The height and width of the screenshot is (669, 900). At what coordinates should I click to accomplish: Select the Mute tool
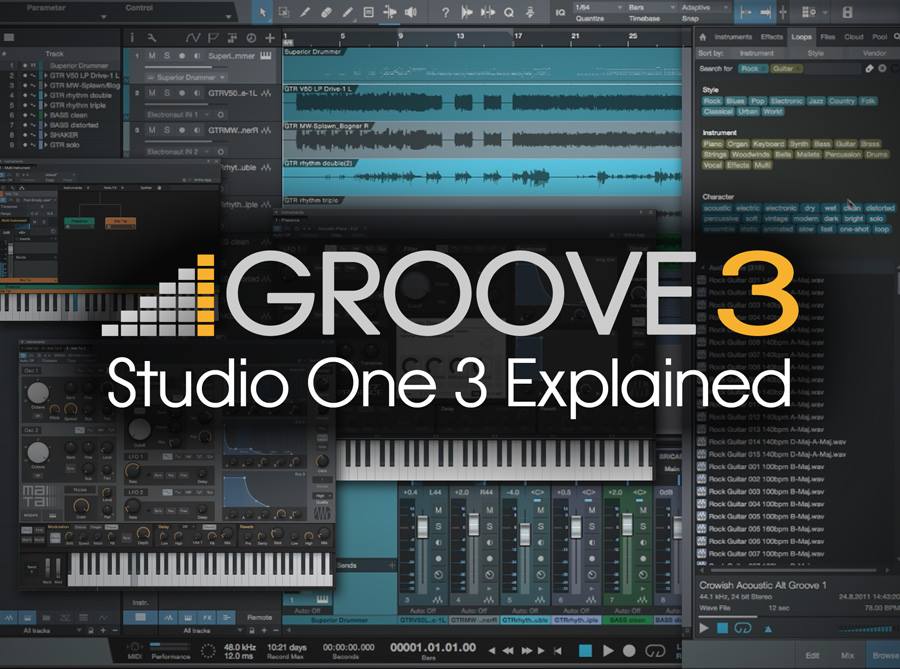[x=368, y=12]
